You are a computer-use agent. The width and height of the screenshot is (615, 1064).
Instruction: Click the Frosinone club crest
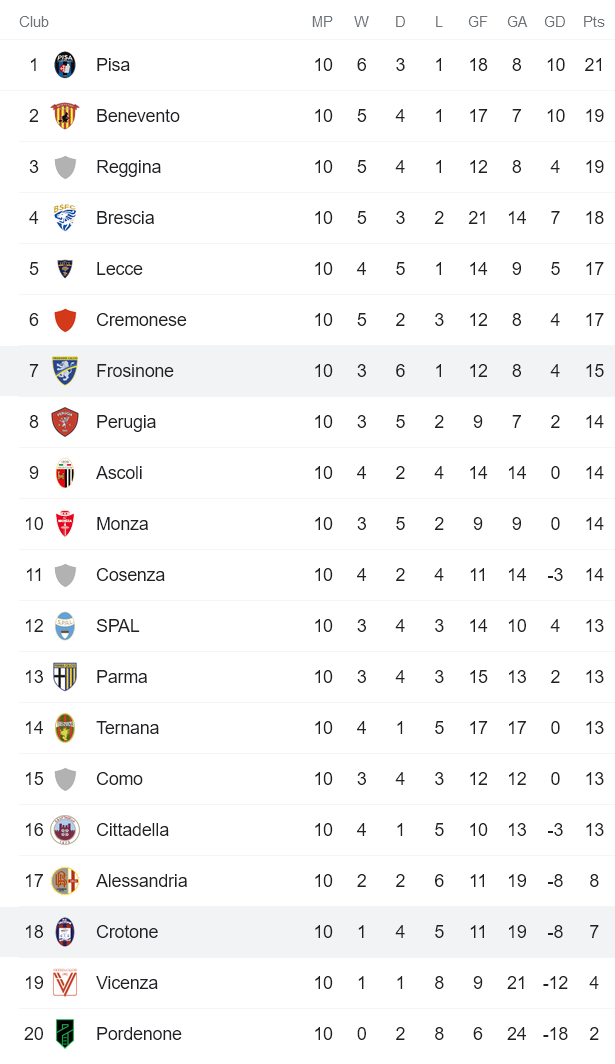coord(65,371)
